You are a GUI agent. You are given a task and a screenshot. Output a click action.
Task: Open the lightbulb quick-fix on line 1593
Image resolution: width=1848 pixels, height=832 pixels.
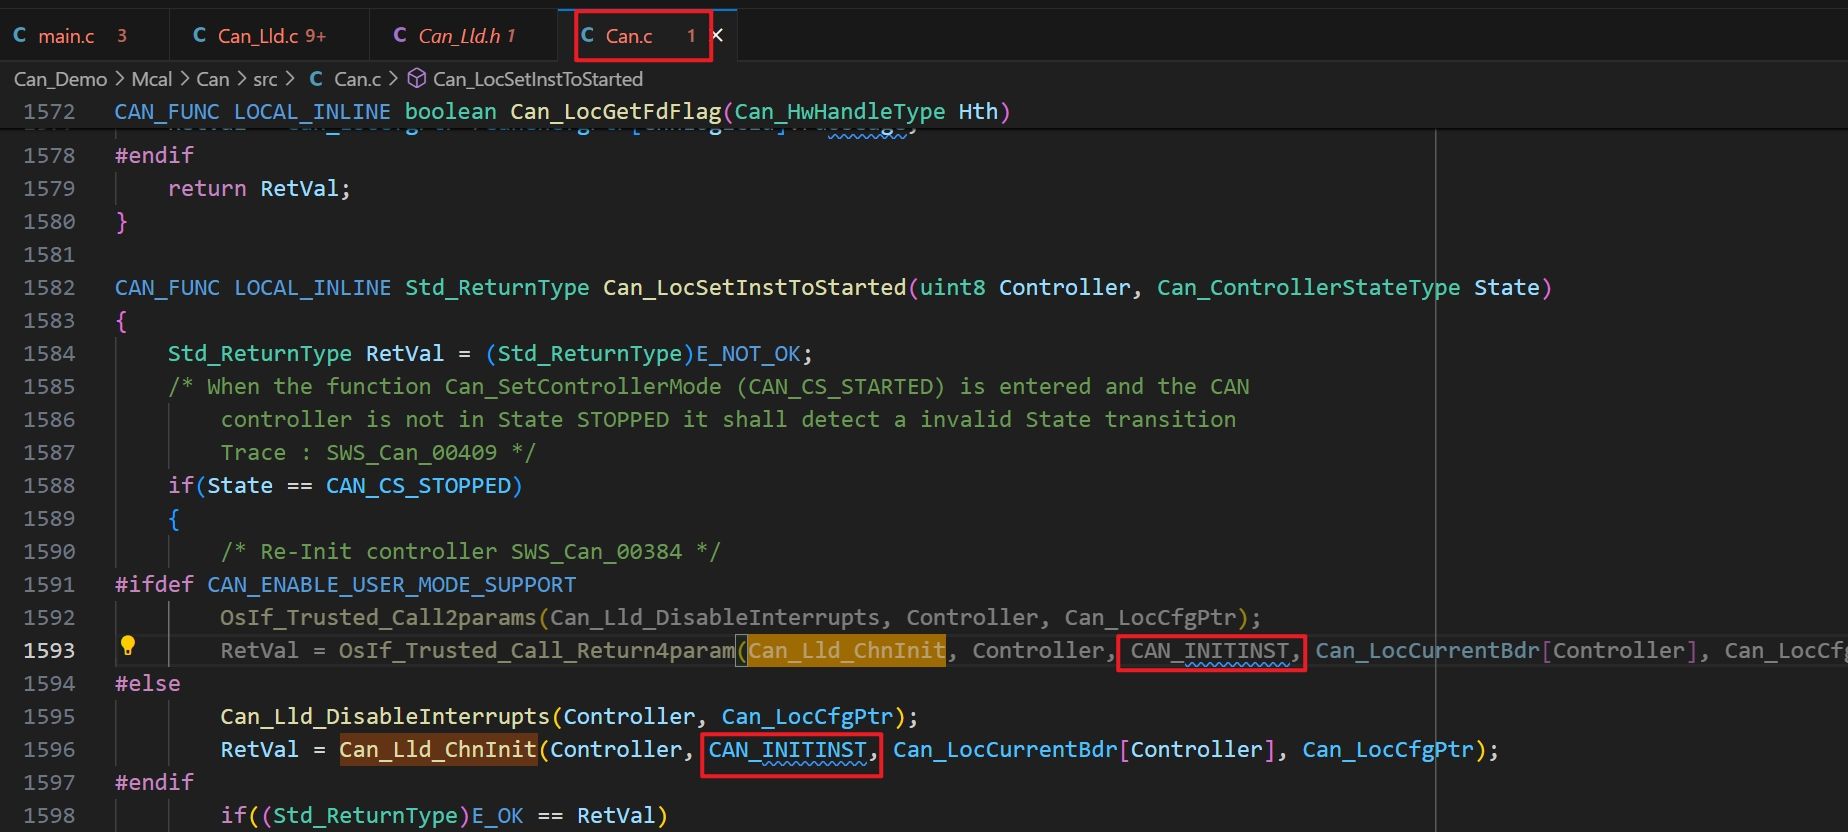click(128, 646)
